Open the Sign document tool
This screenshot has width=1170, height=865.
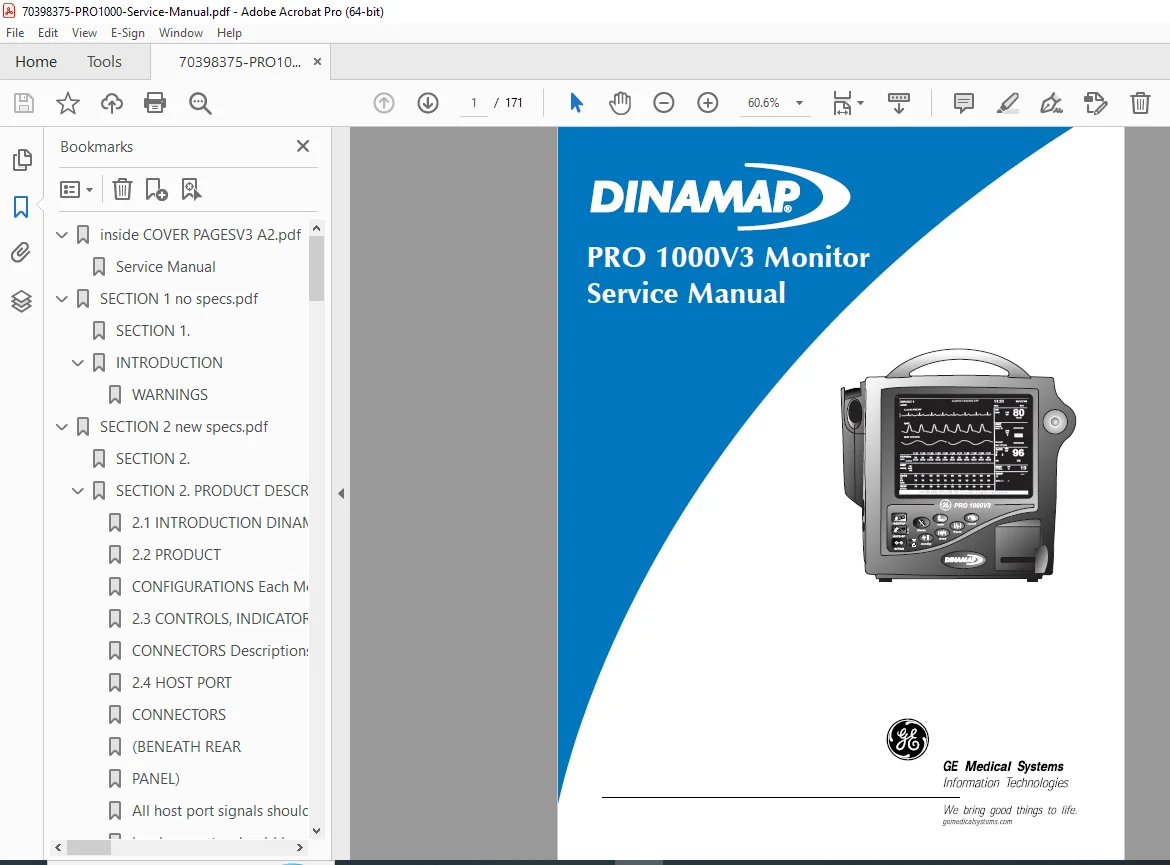pyautogui.click(x=1051, y=103)
